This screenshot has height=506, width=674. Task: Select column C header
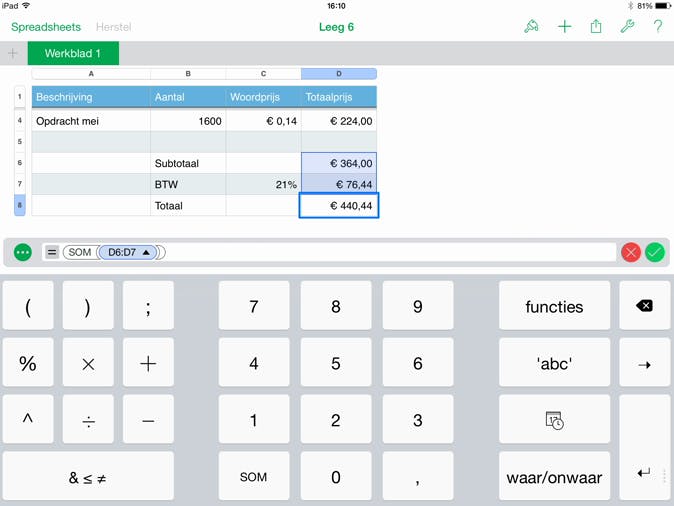[x=263, y=74]
